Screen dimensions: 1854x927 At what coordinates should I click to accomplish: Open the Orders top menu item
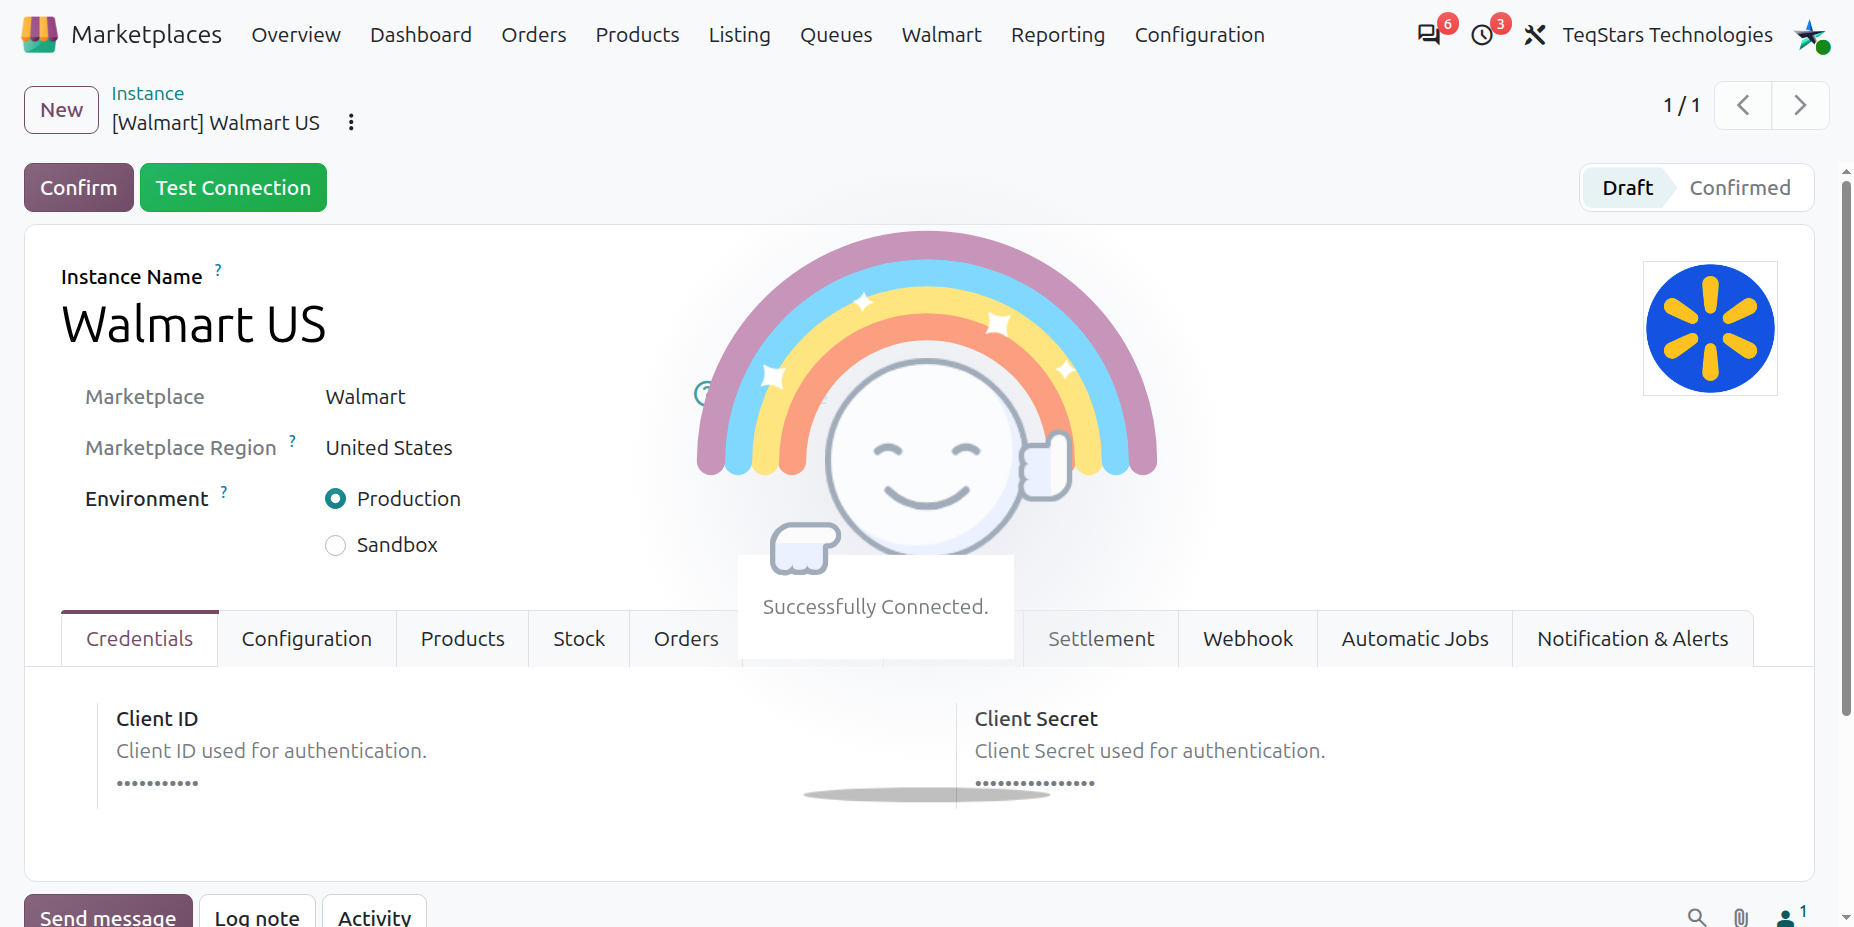pyautogui.click(x=533, y=35)
